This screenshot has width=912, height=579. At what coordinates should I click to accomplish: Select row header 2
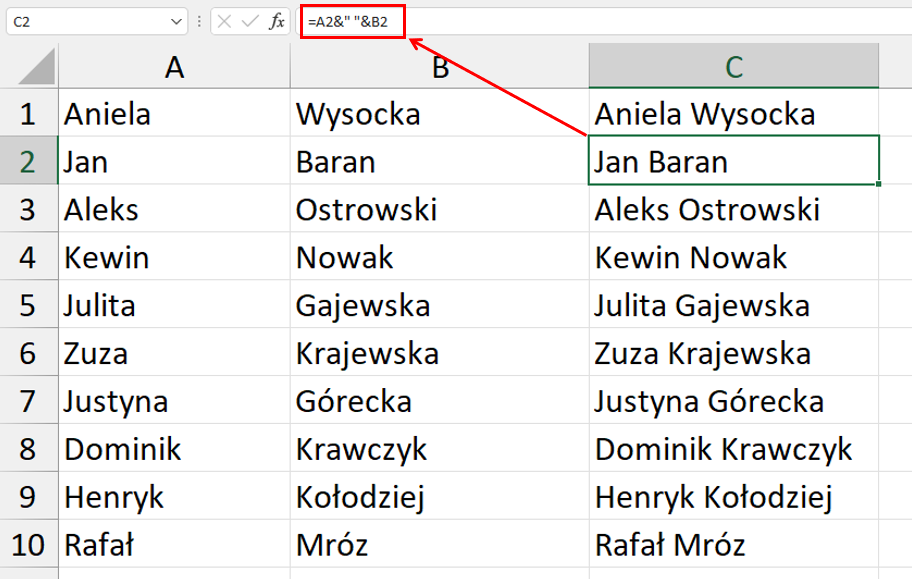[25, 162]
